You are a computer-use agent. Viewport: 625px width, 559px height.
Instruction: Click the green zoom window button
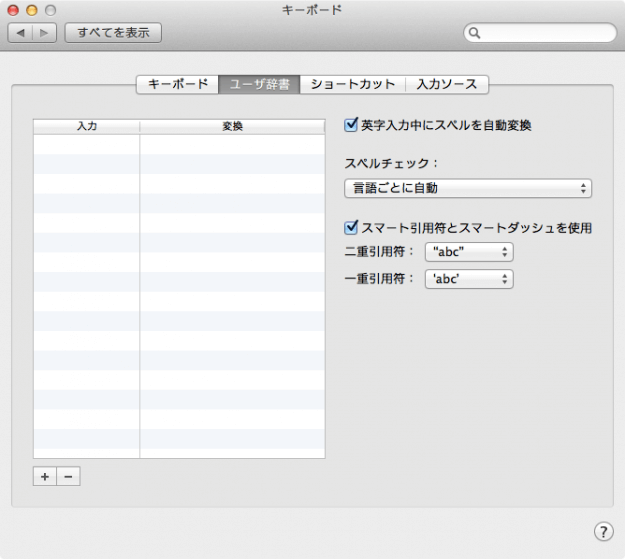coord(50,10)
